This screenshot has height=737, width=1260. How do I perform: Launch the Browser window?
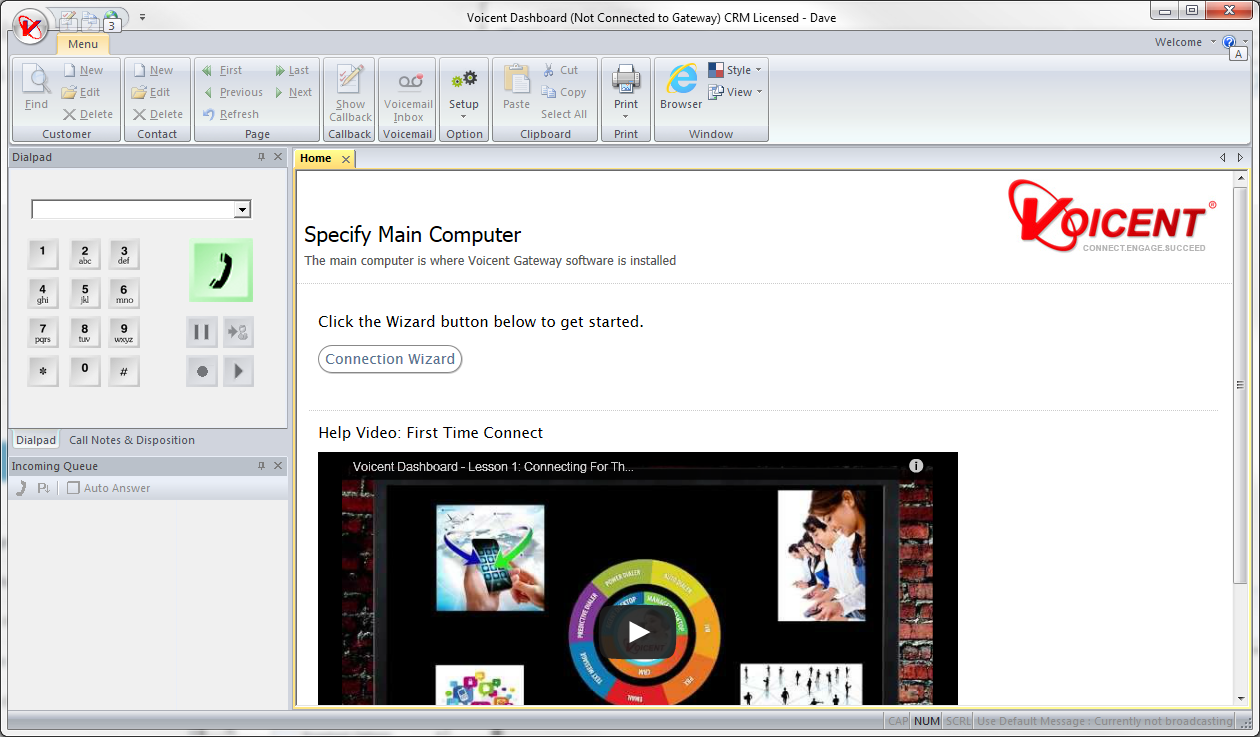tap(681, 87)
